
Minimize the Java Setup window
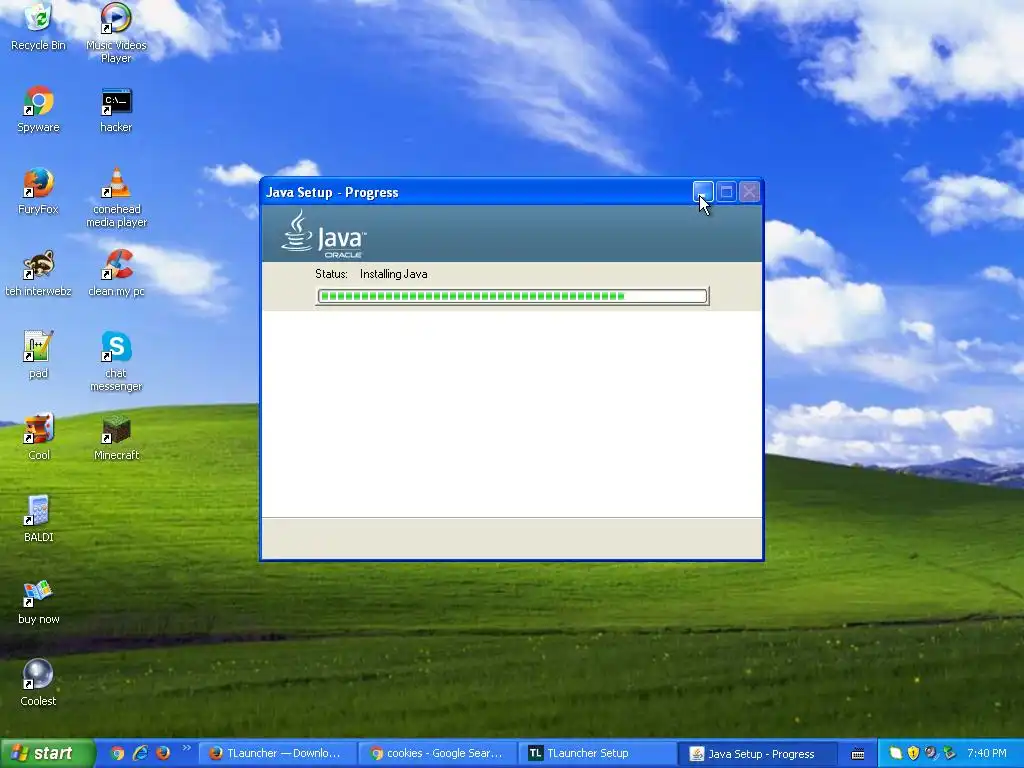tap(703, 192)
